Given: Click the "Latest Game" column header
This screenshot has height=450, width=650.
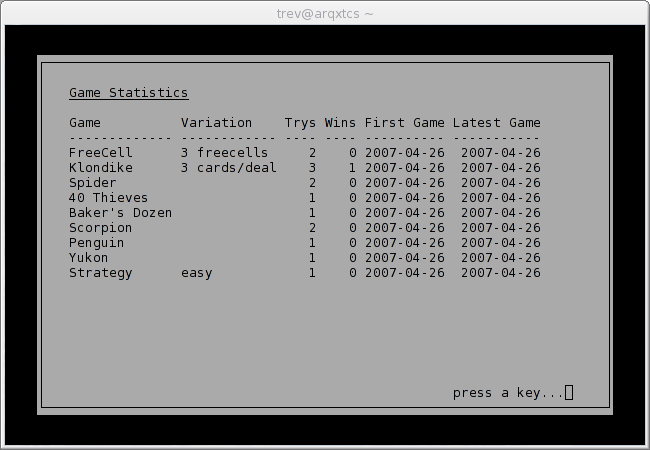Looking at the screenshot, I should click(x=496, y=123).
